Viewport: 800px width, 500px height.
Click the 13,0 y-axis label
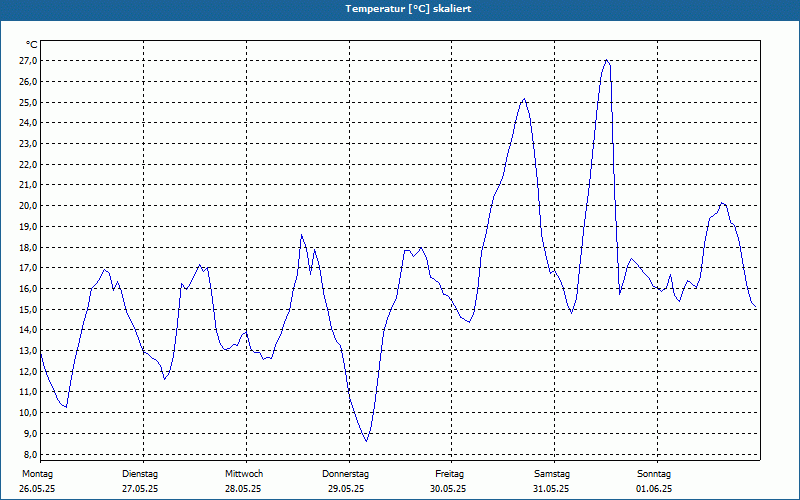28,351
